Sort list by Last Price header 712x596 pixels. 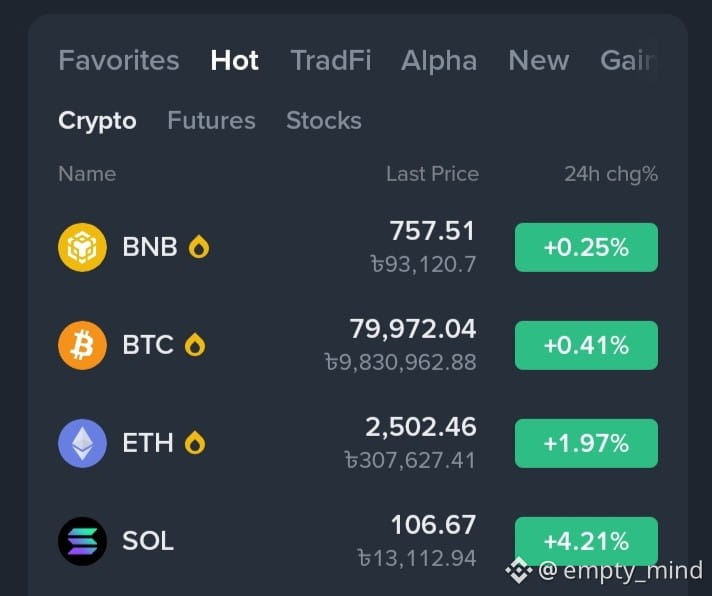point(432,174)
